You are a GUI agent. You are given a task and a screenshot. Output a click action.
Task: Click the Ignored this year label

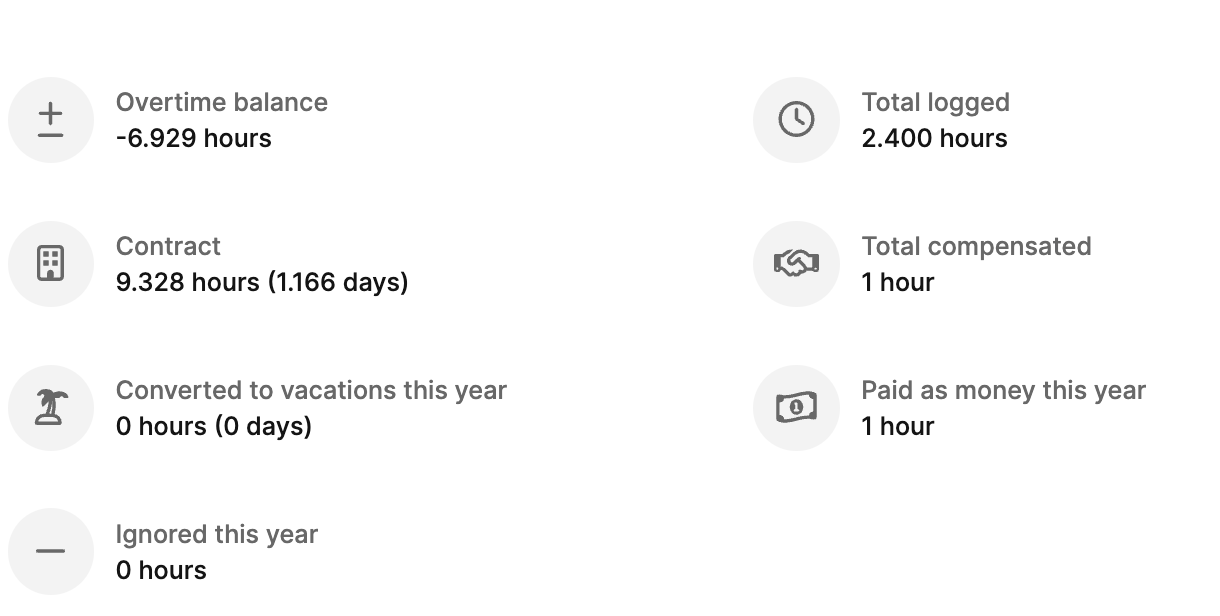point(216,535)
